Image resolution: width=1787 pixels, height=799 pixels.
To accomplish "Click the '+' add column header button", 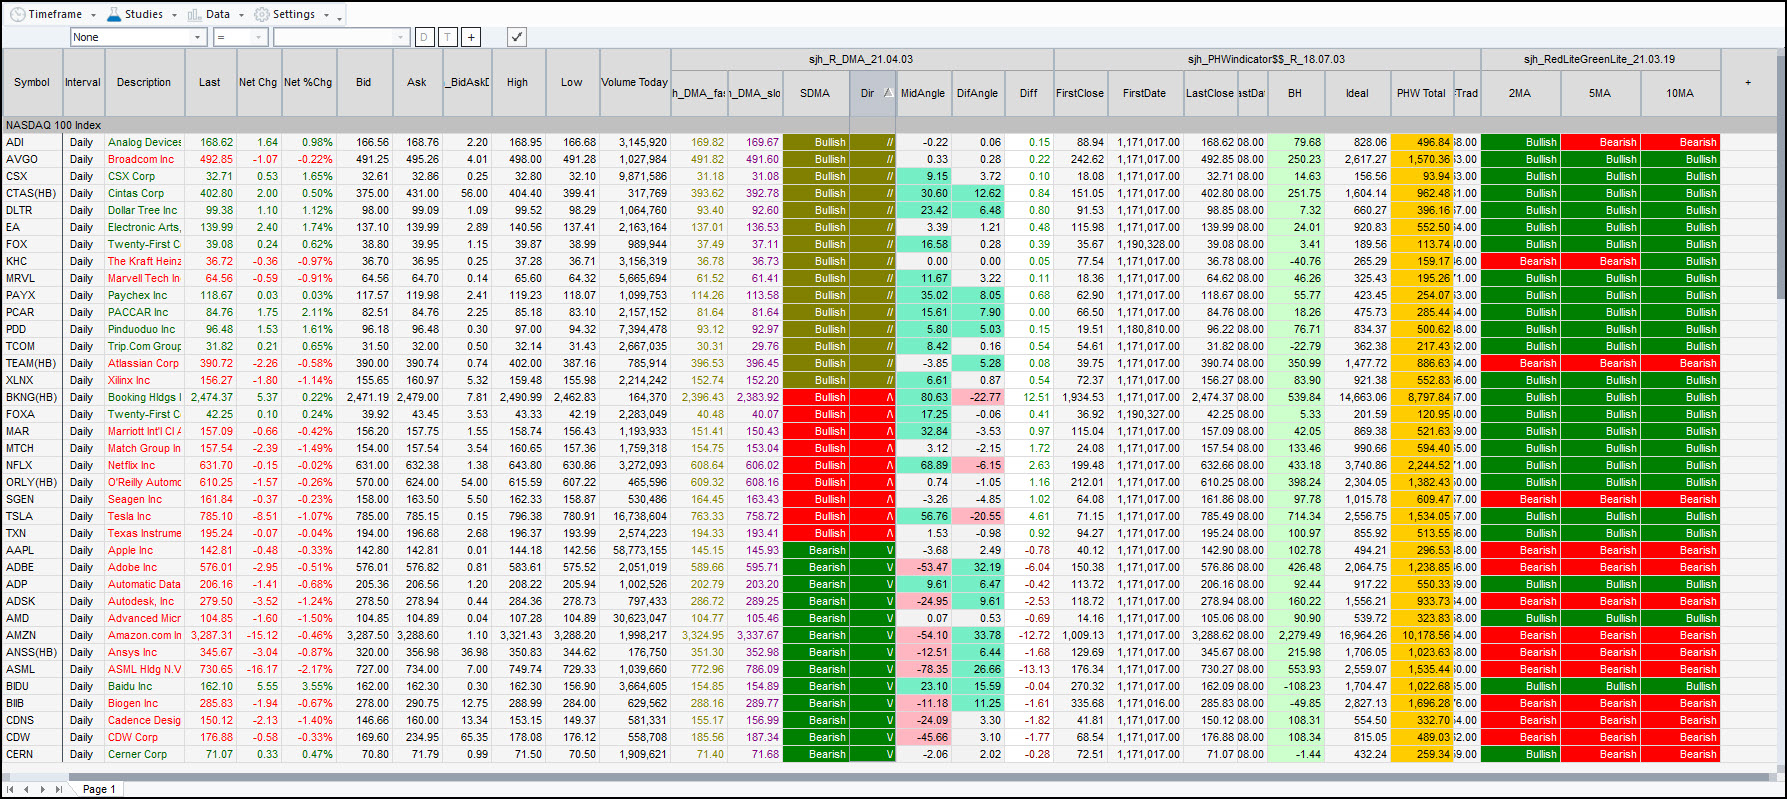I will (1748, 82).
